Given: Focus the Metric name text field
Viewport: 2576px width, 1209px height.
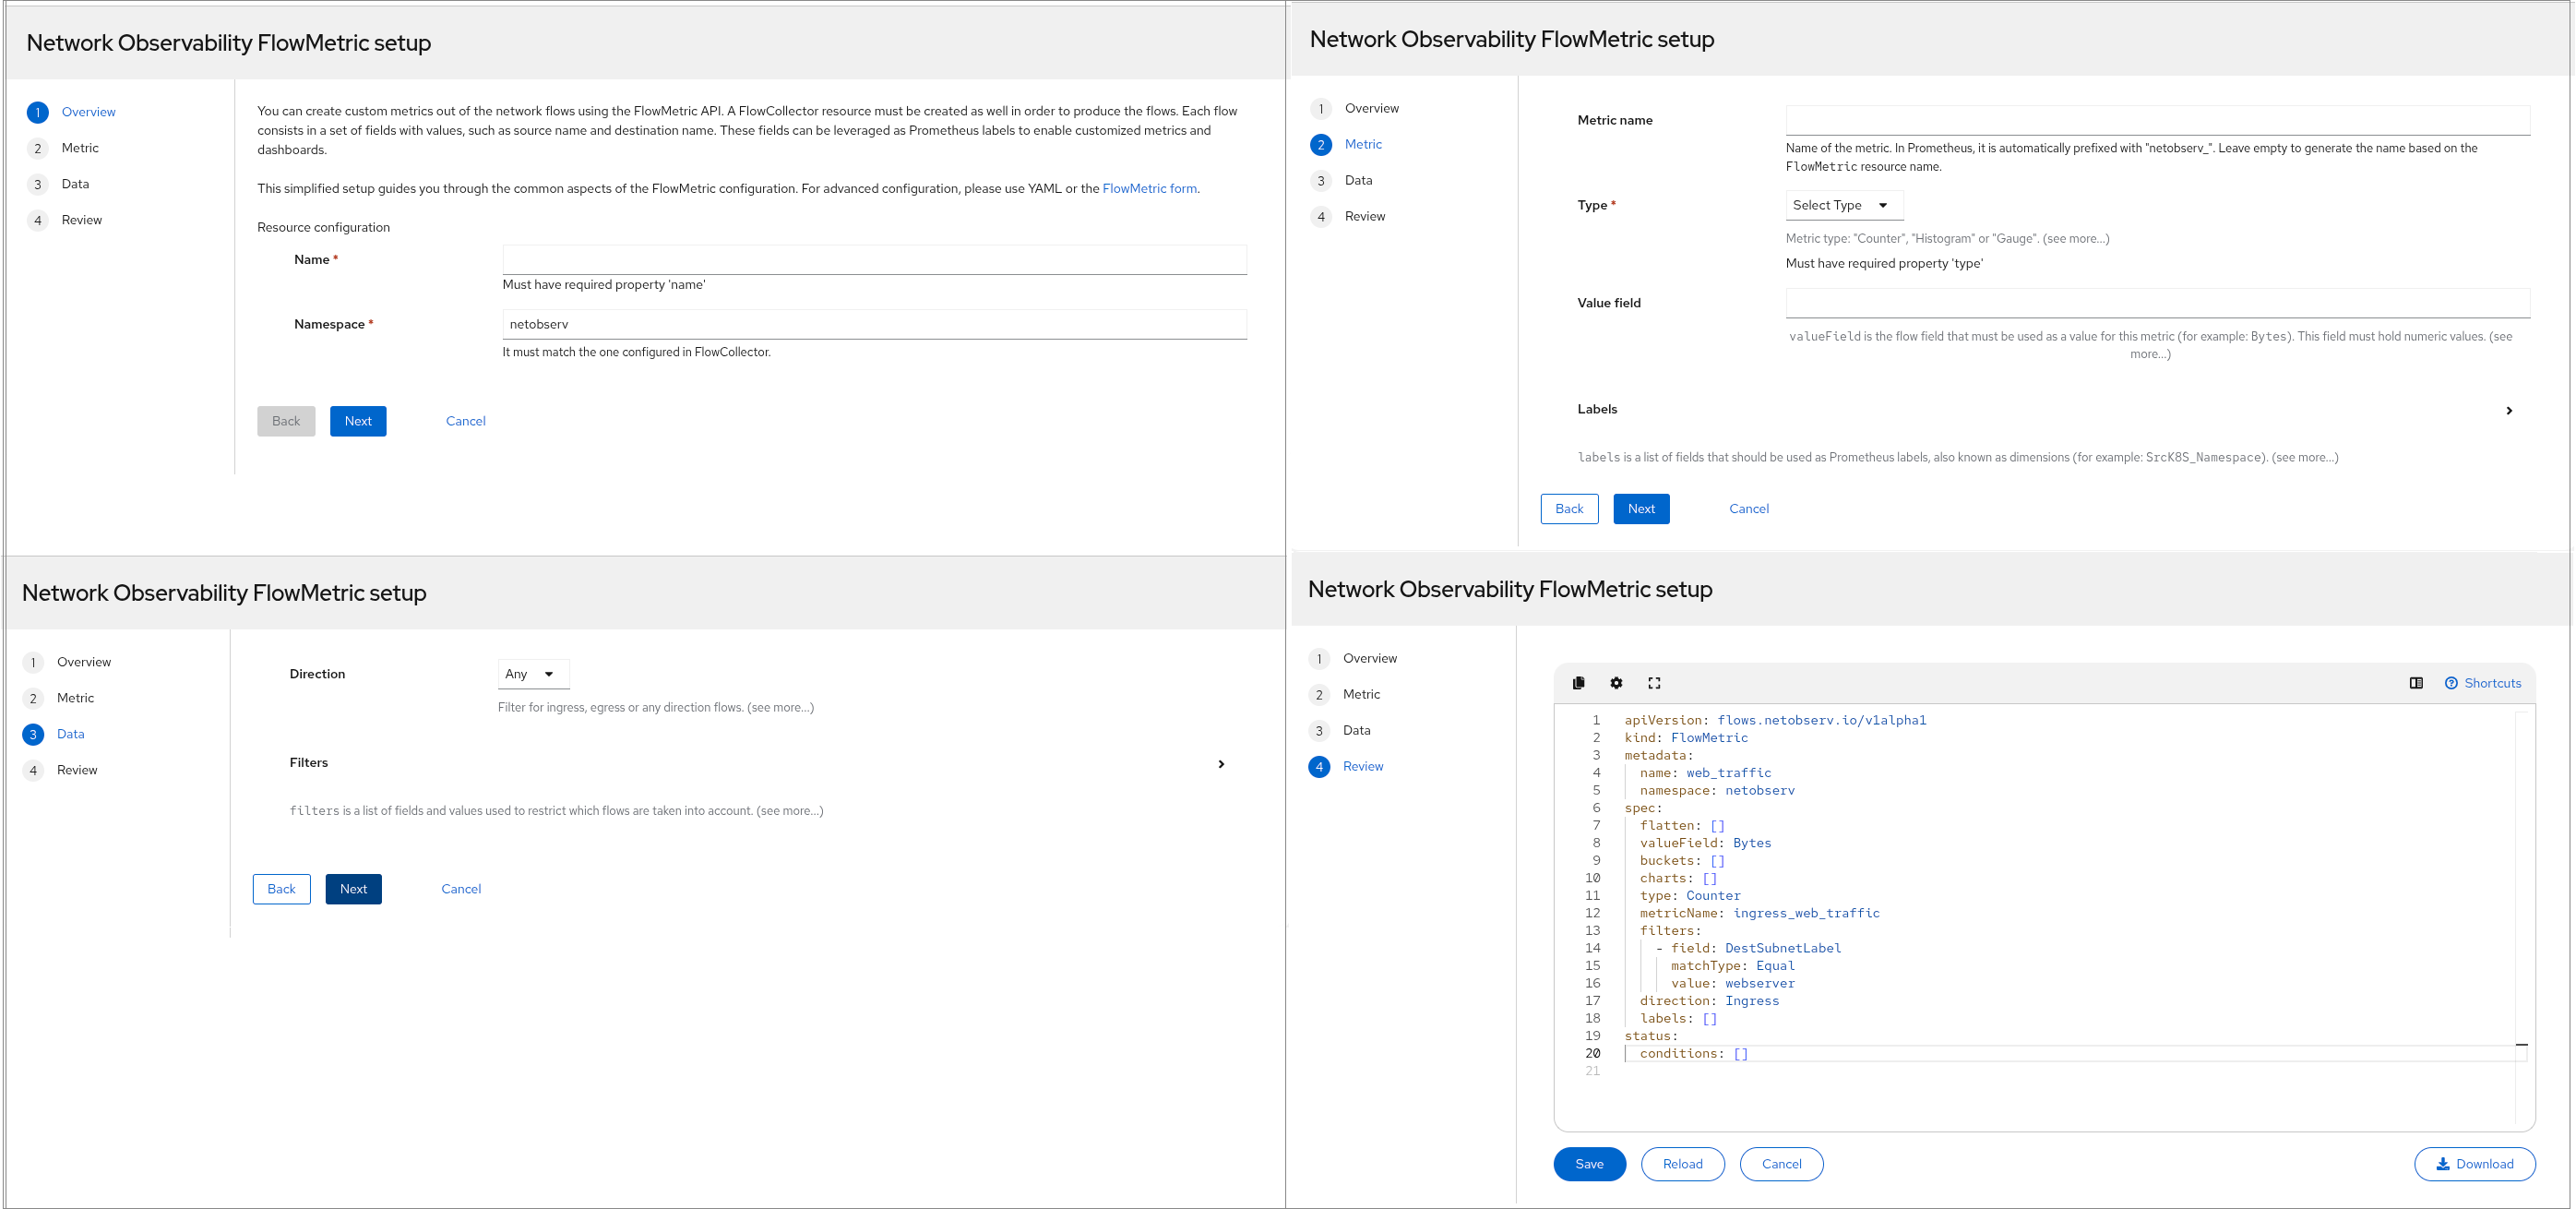Looking at the screenshot, I should [x=2157, y=120].
